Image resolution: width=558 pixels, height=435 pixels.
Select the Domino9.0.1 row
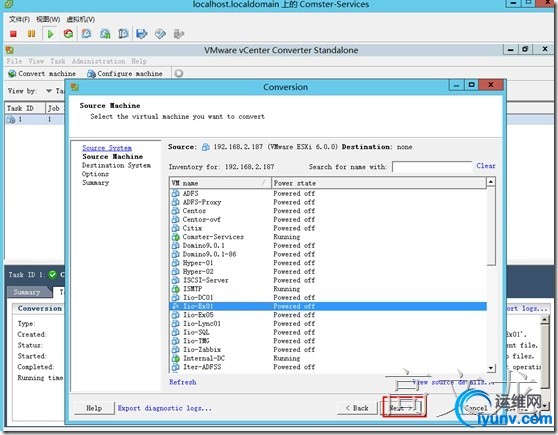(x=328, y=245)
